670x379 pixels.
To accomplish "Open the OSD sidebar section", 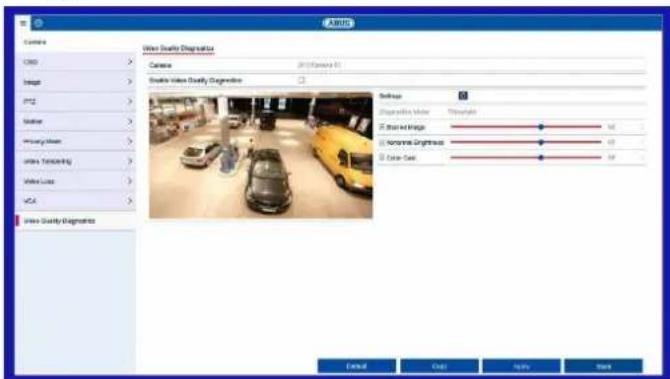I will pos(76,62).
